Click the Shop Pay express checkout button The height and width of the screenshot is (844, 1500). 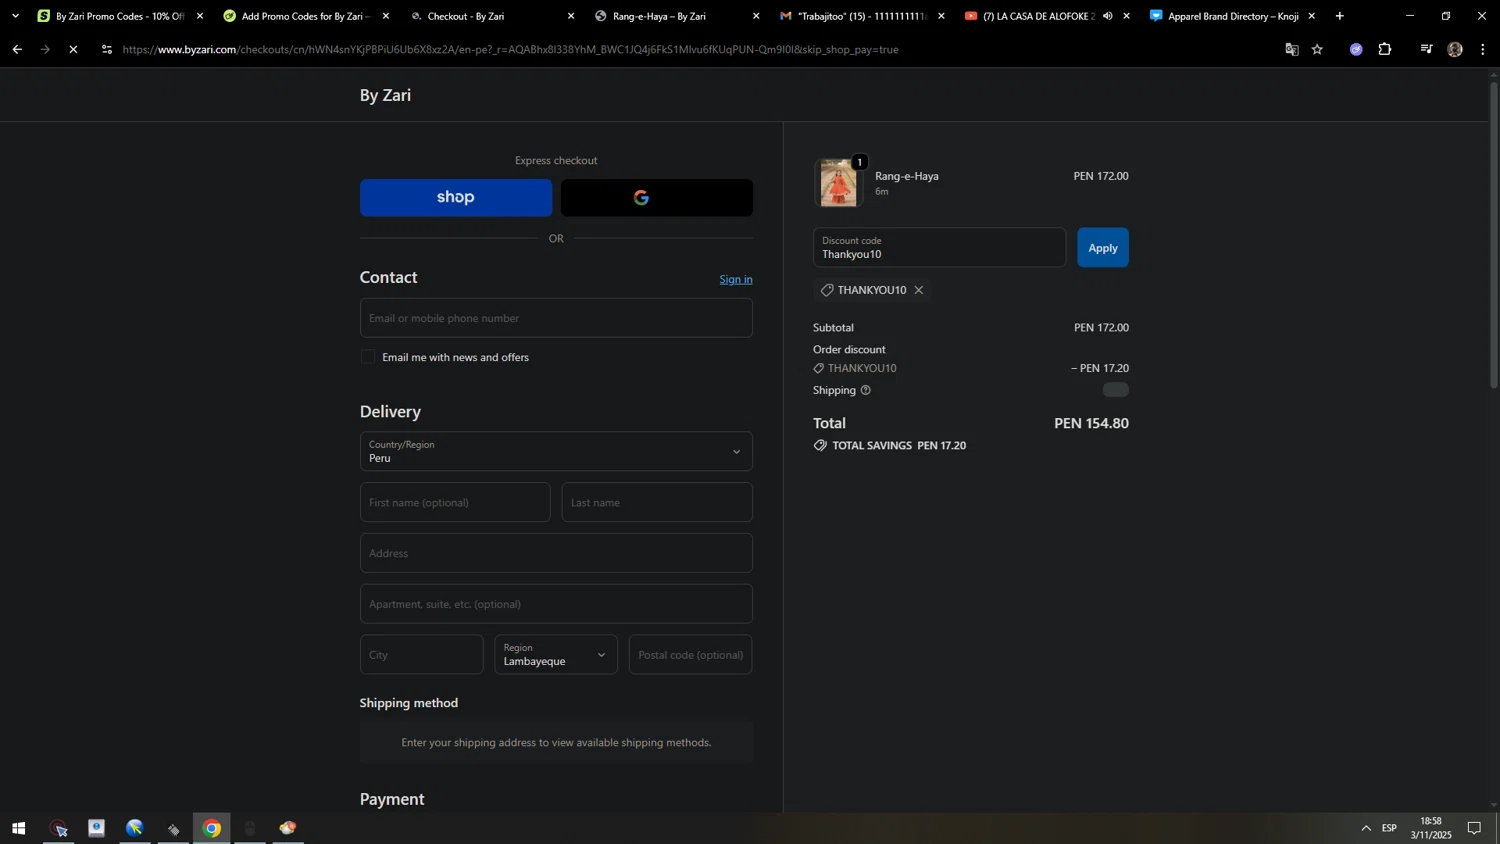[455, 197]
